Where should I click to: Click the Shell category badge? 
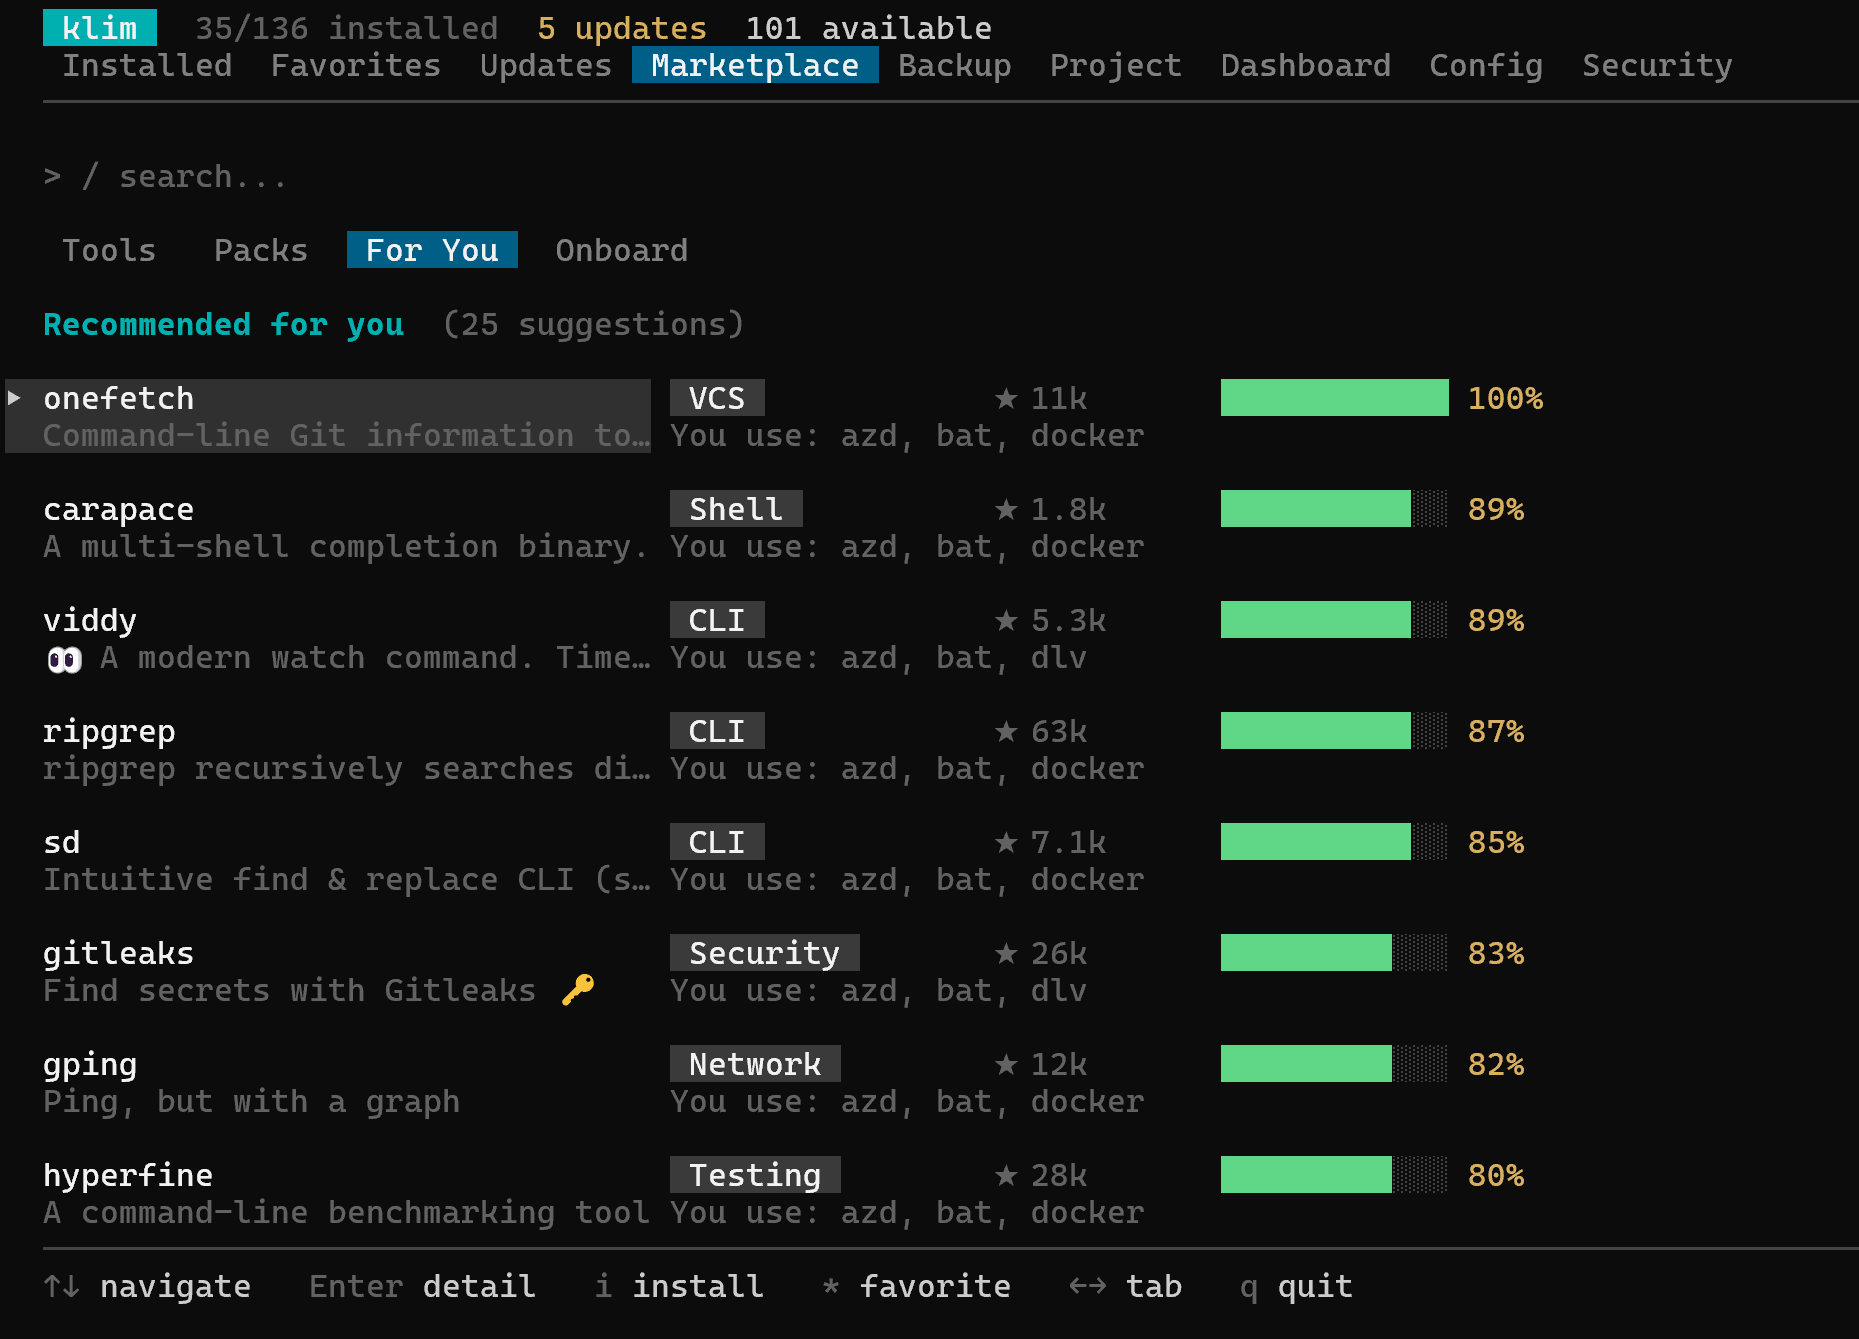point(736,509)
